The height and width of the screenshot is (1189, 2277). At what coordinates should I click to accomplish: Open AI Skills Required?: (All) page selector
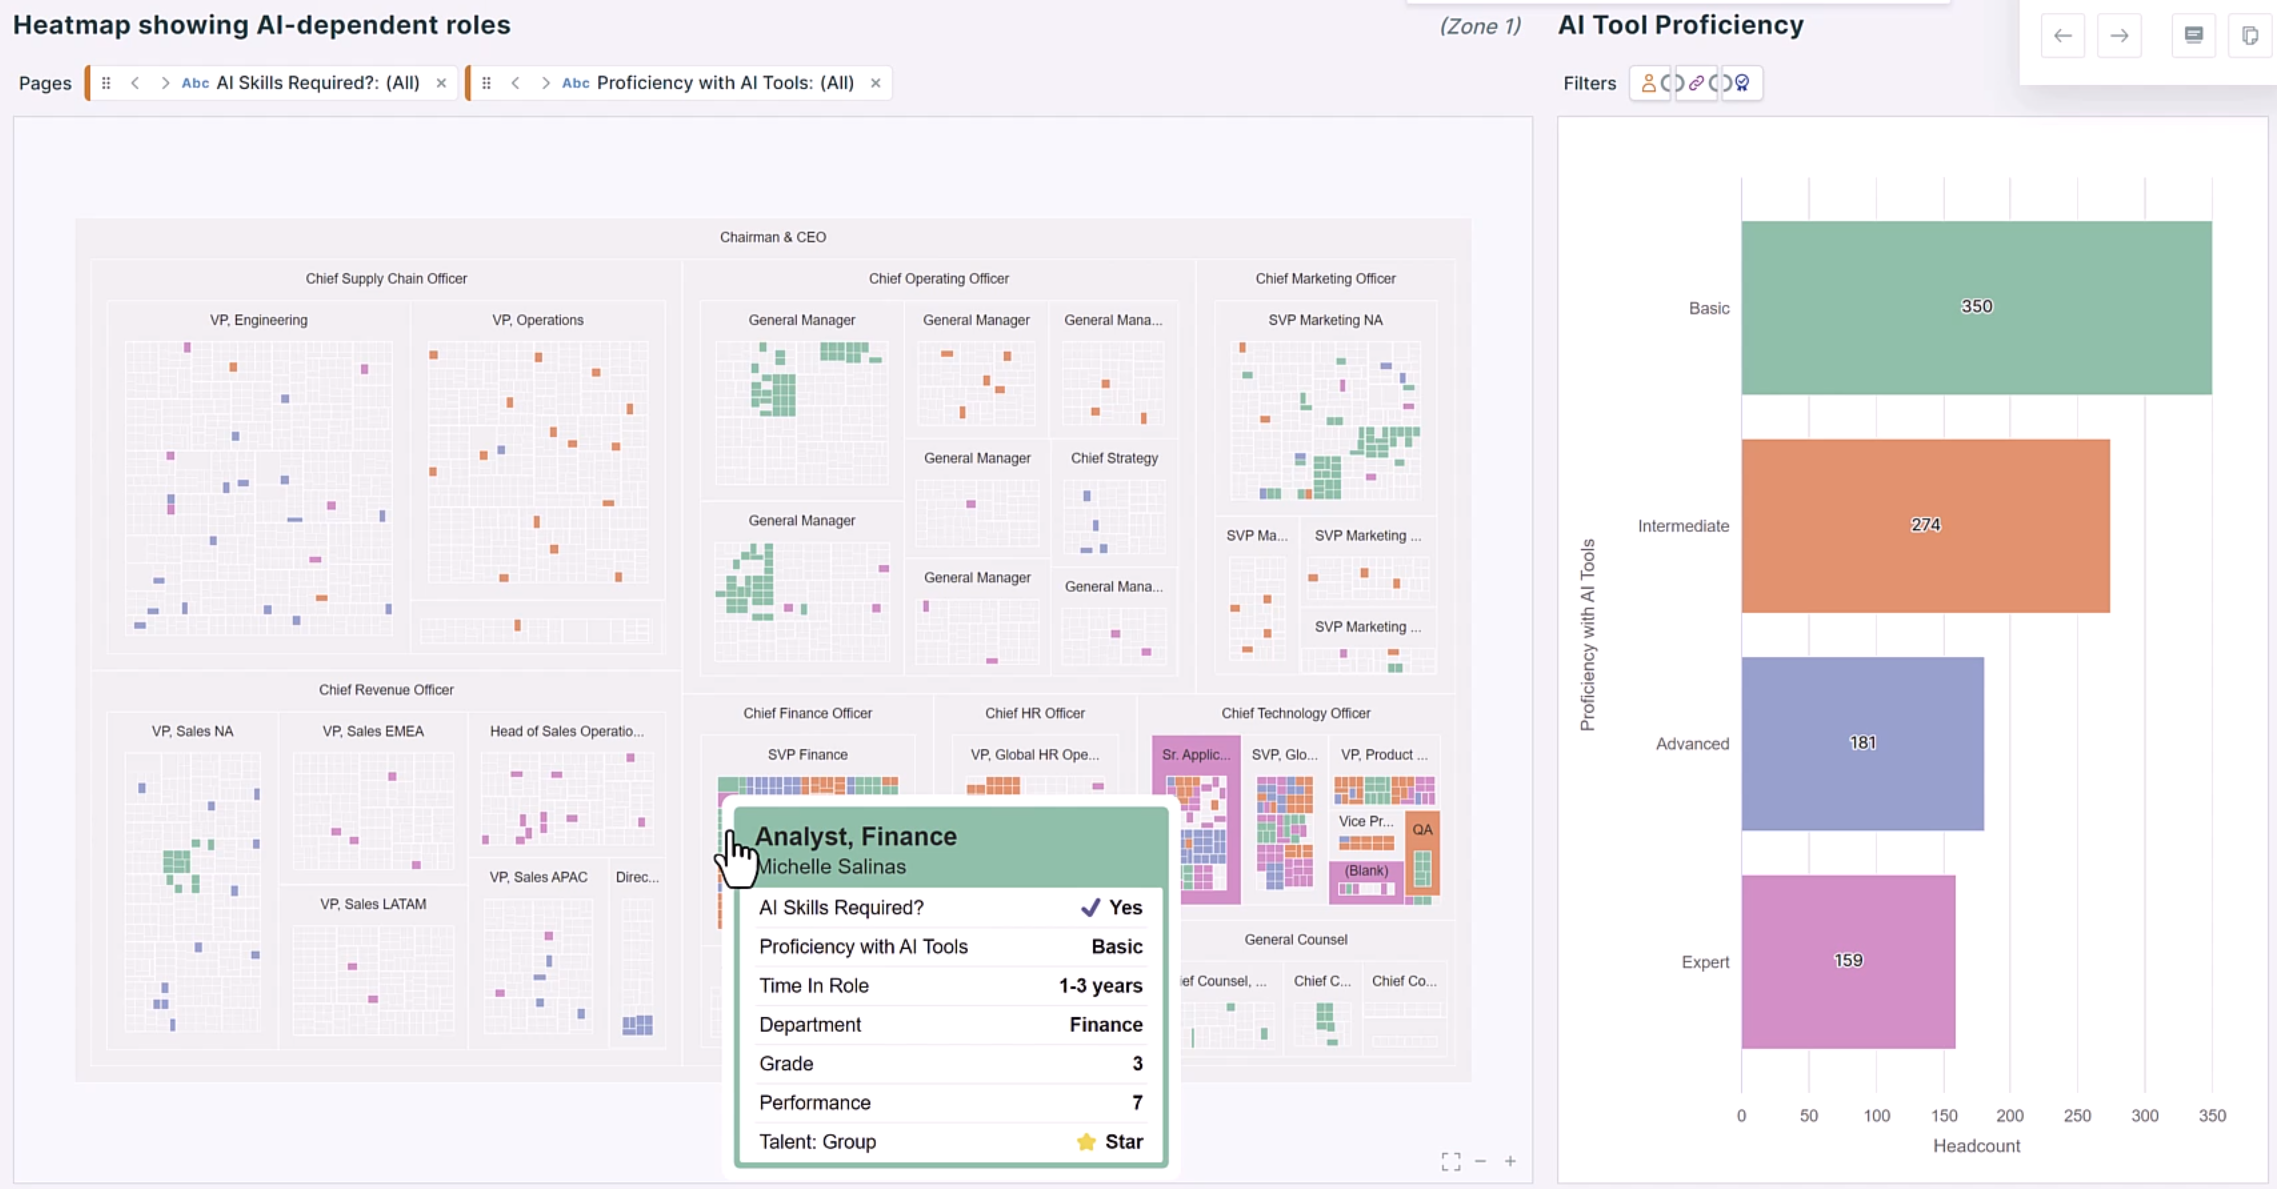click(318, 83)
